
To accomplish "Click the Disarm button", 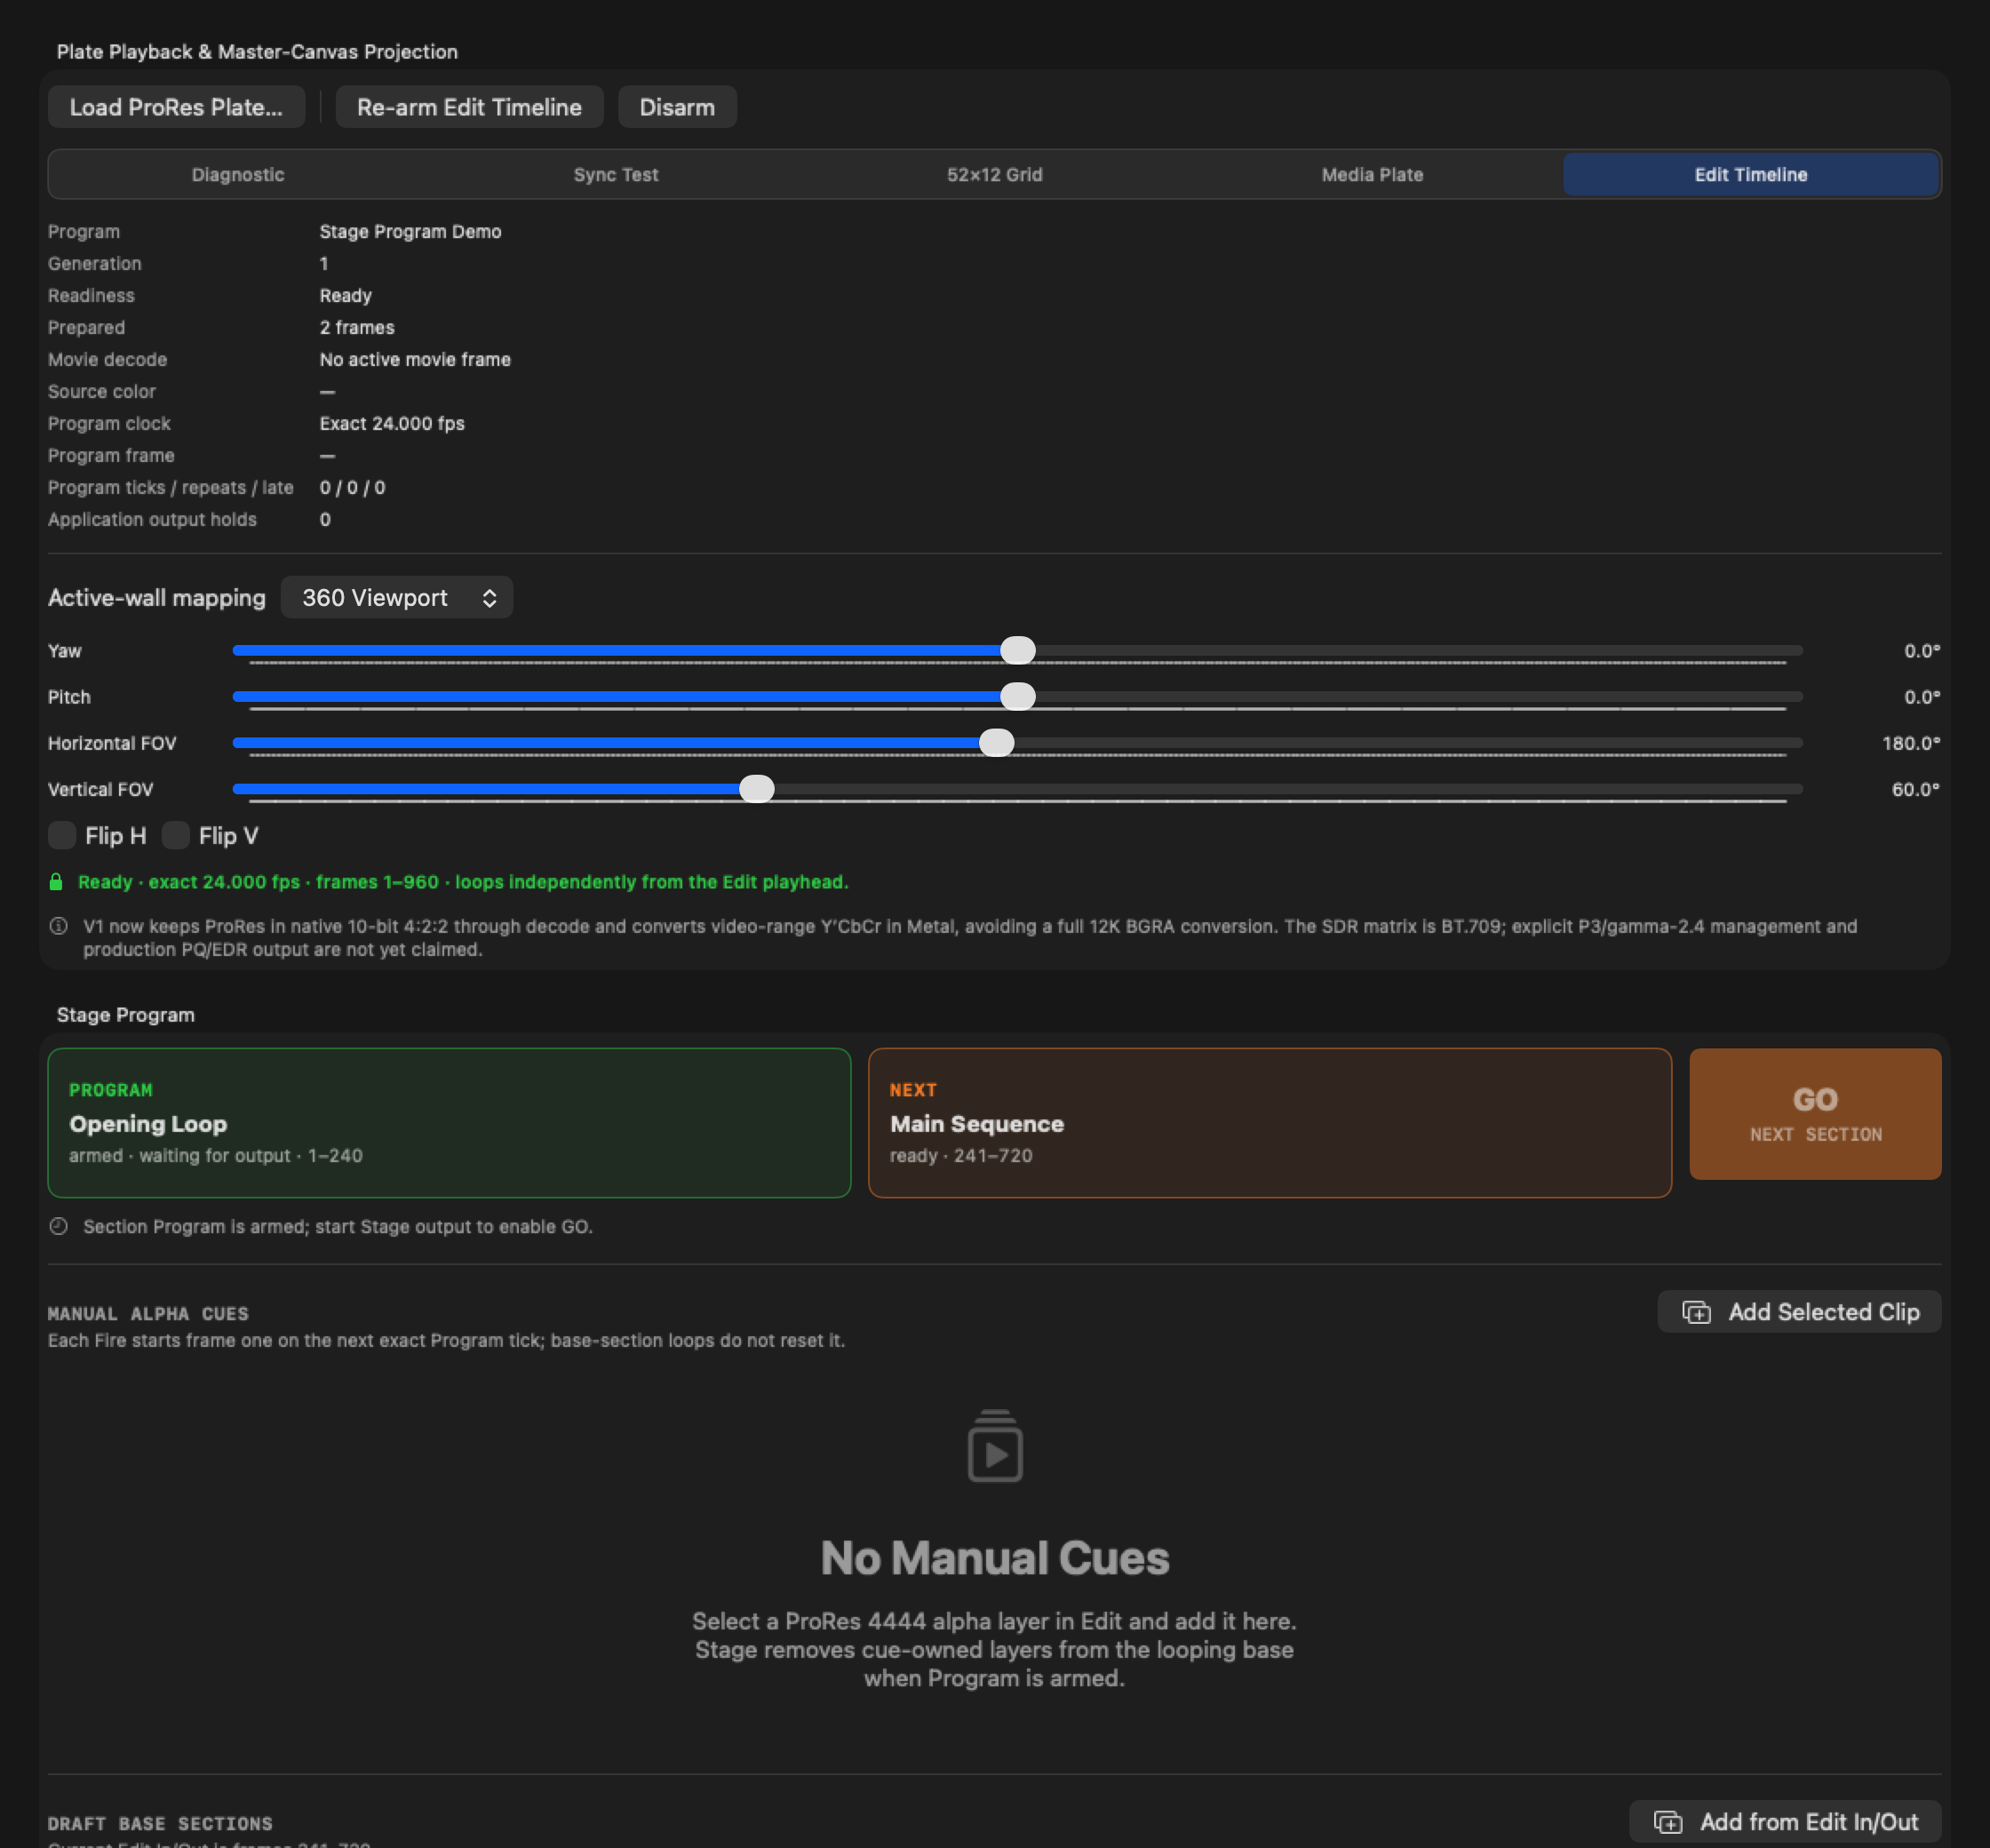I will pyautogui.click(x=677, y=107).
